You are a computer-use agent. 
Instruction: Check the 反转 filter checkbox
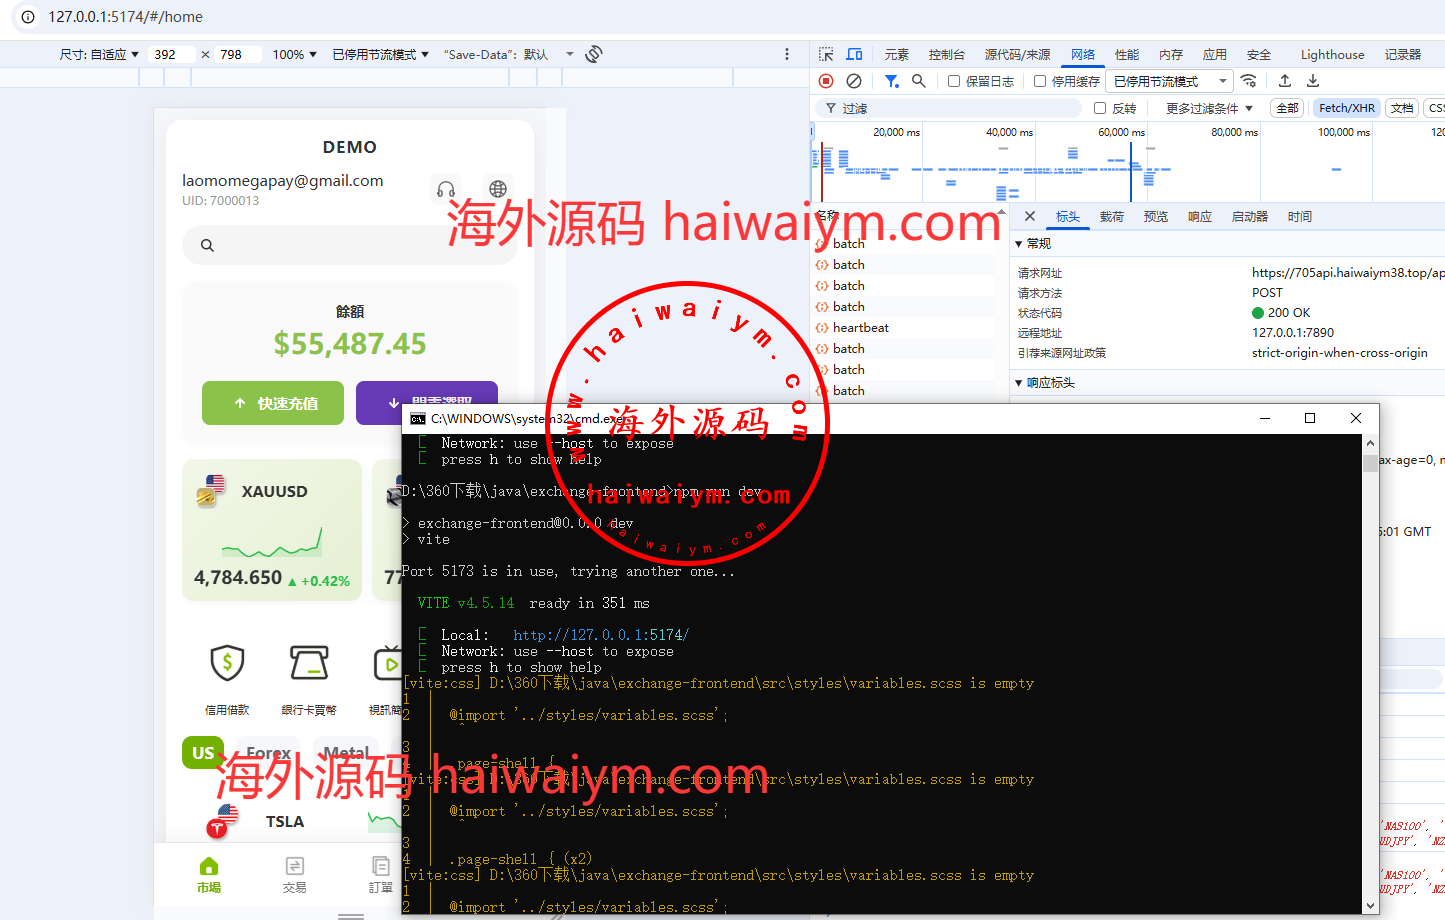click(1100, 108)
